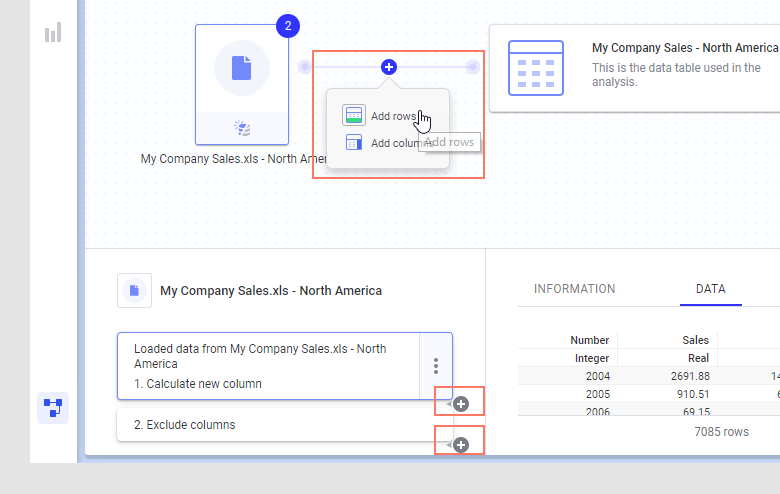The width and height of the screenshot is (780, 494).
Task: Click the My Company Sales - North America title
Action: click(684, 48)
